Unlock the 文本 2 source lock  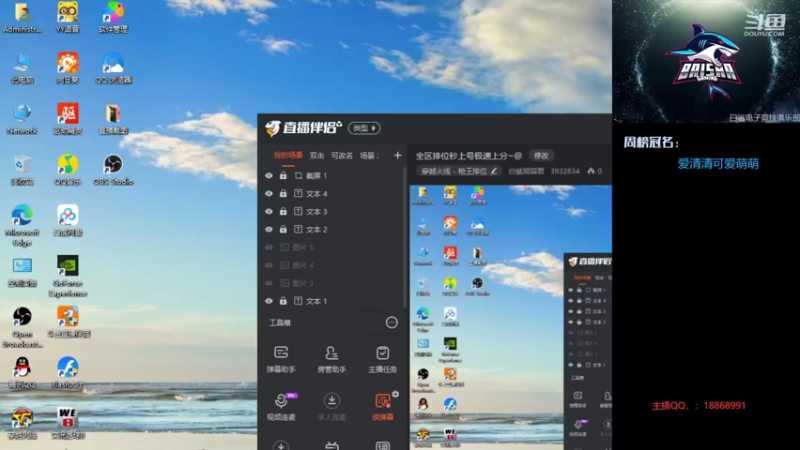[x=283, y=229]
